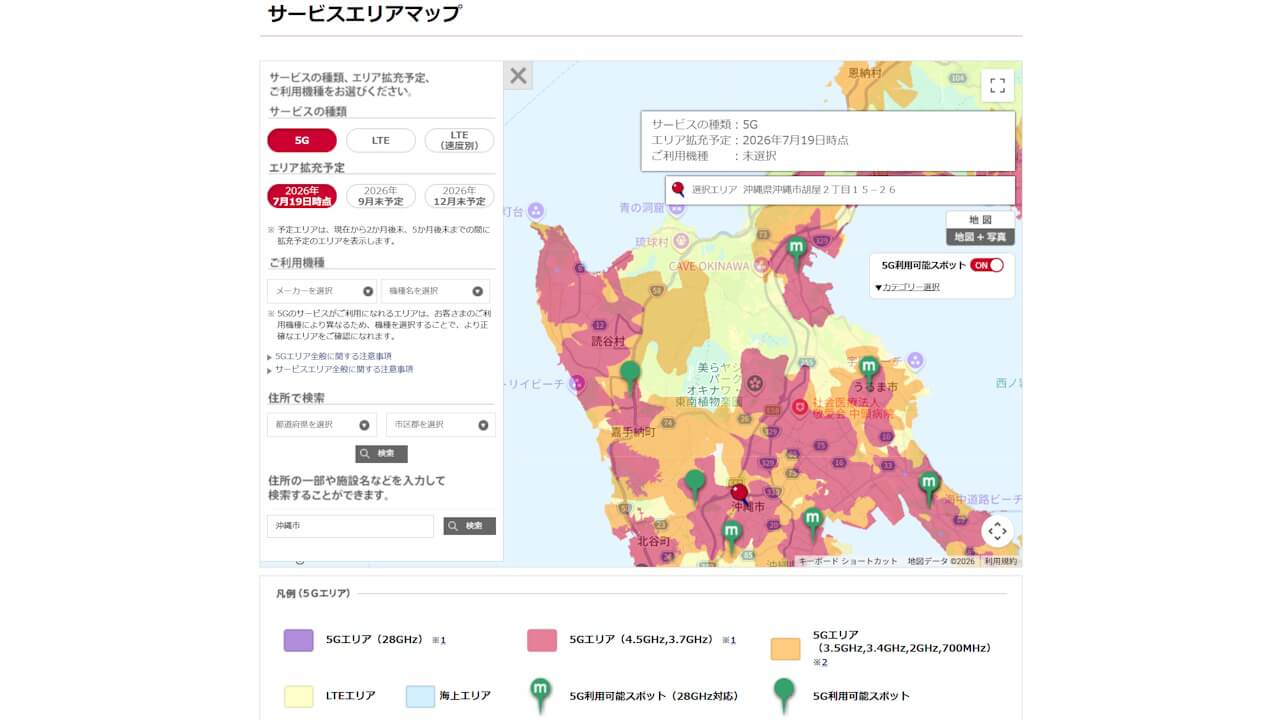
Task: Click the red pin icon in 選択エリア box
Action: (x=678, y=190)
